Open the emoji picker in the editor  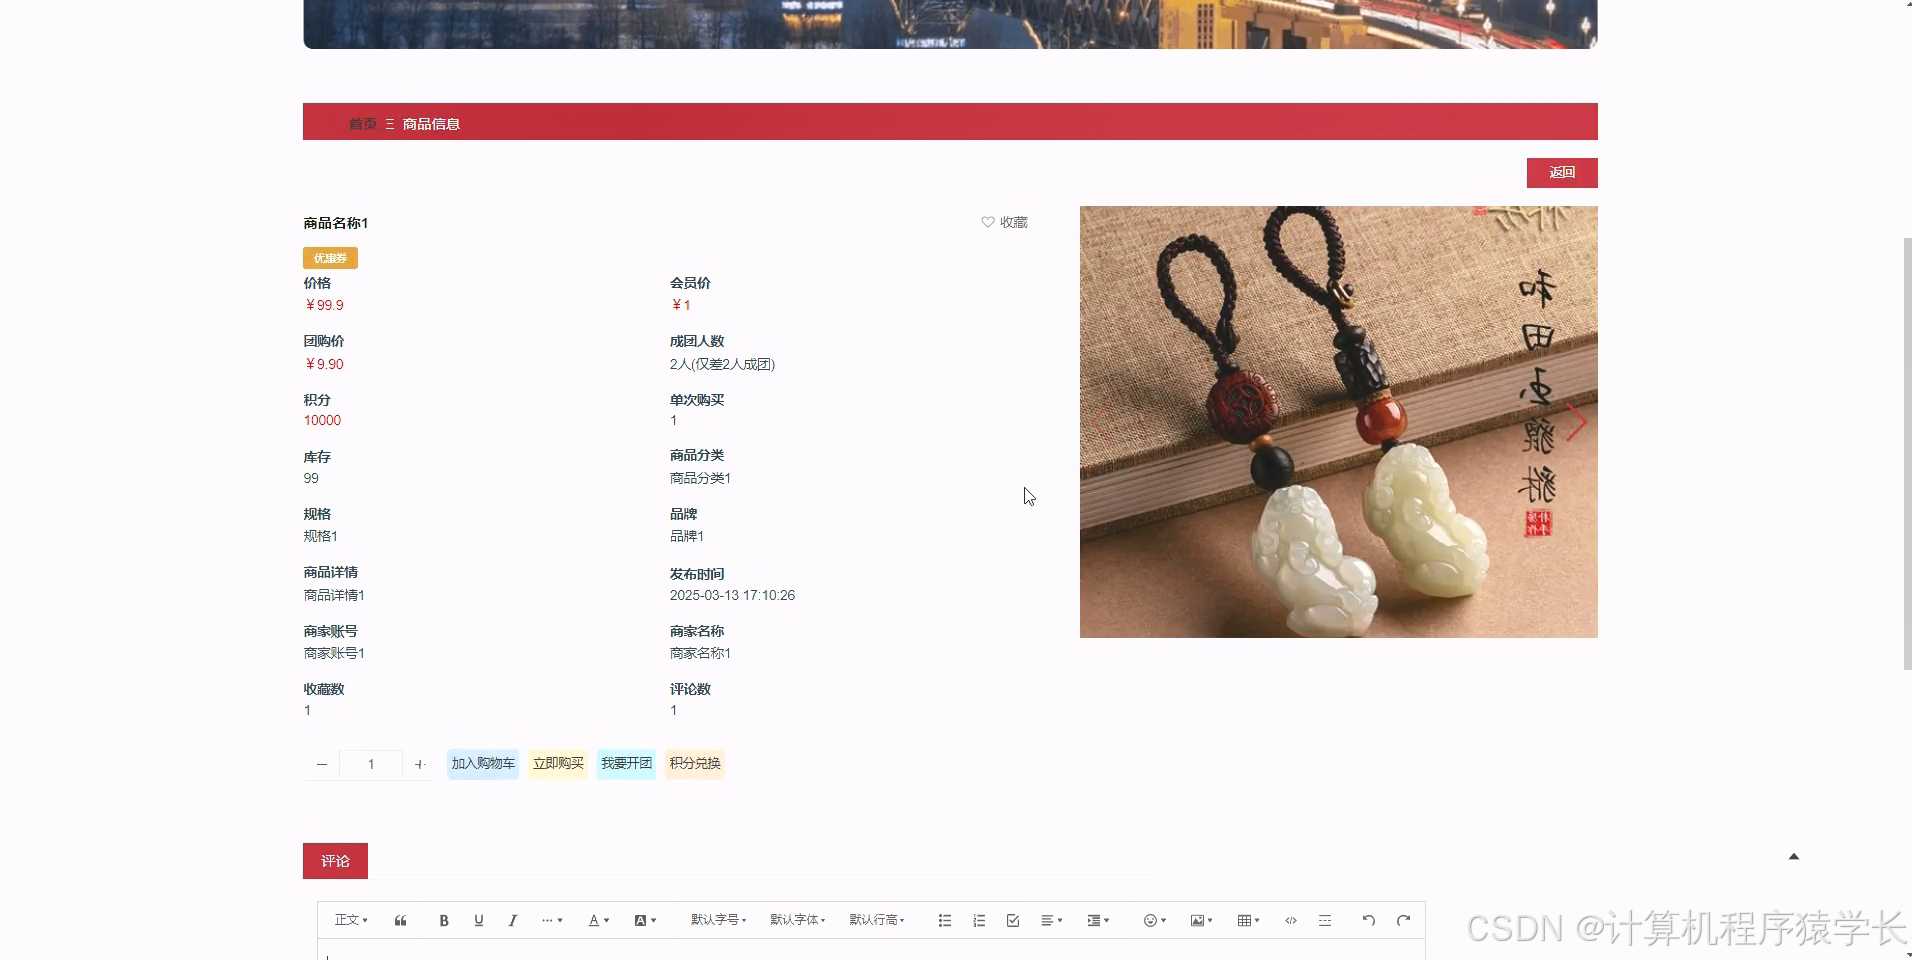(1152, 920)
